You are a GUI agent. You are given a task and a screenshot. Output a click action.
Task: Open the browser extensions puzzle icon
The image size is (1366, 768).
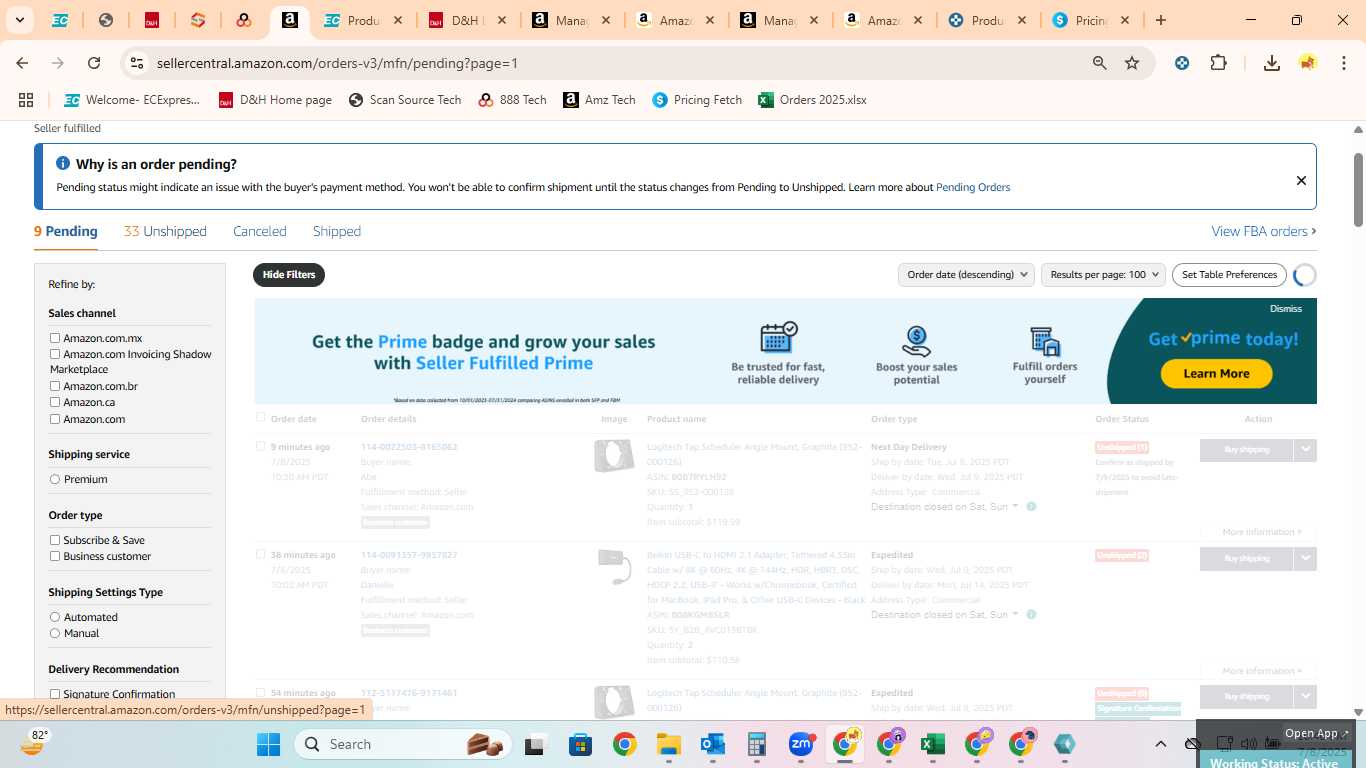(1218, 63)
